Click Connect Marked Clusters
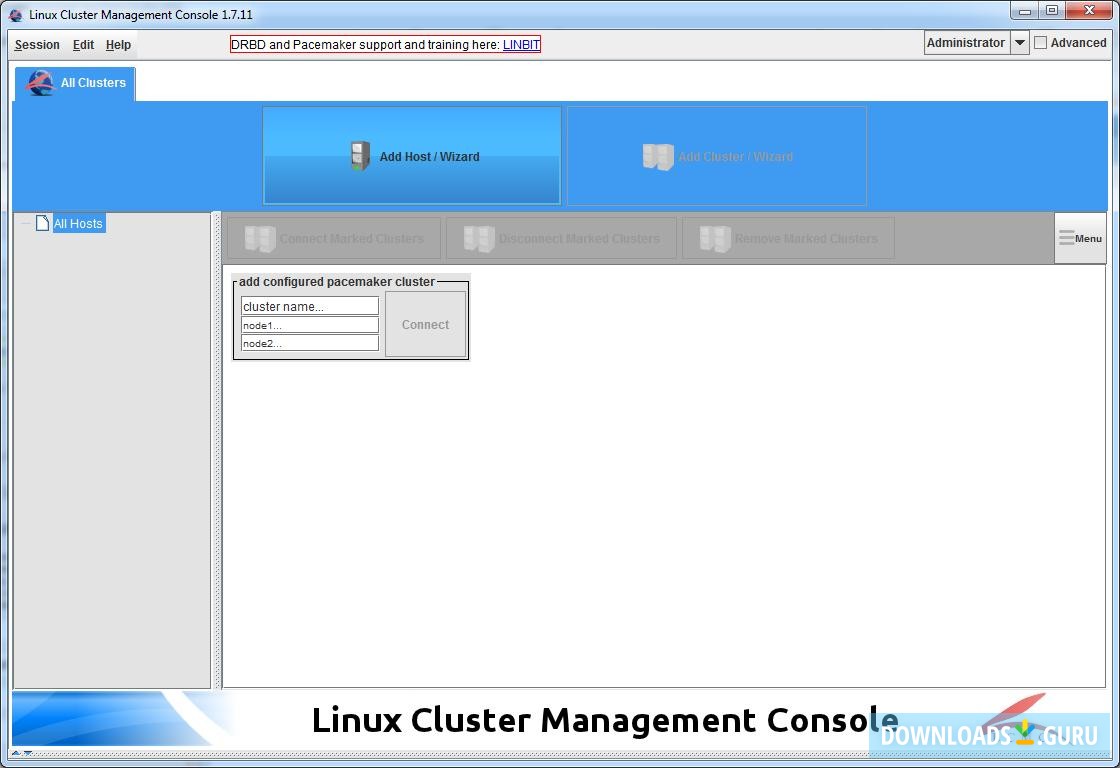The height and width of the screenshot is (768, 1120). 334,239
